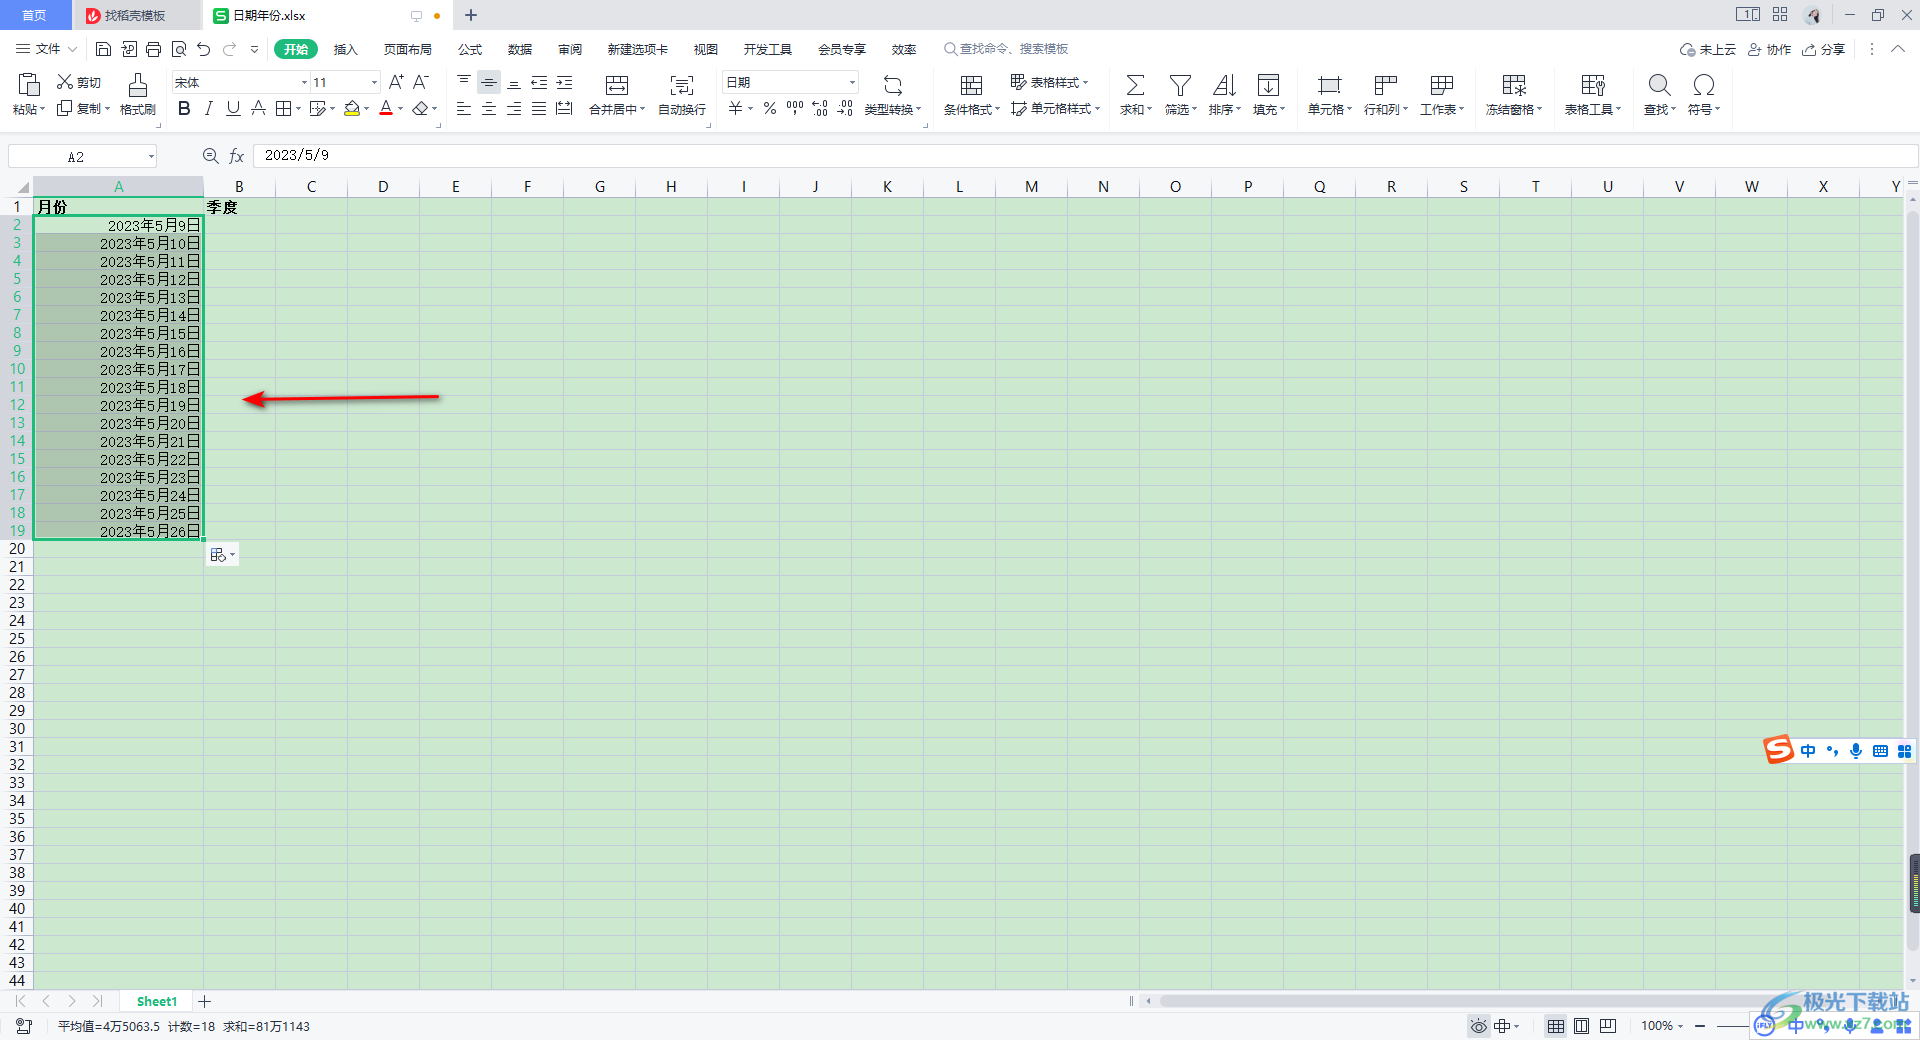The width and height of the screenshot is (1920, 1040).
Task: Click the AutoSum (求和) sigma icon
Action: [1135, 85]
